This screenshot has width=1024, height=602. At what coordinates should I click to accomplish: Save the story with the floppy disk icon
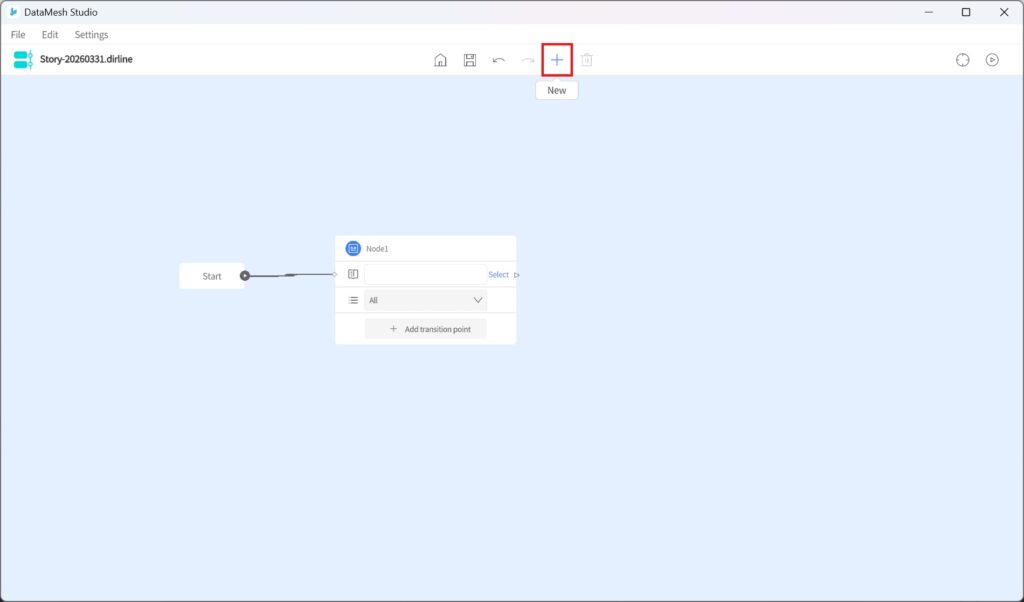469,60
